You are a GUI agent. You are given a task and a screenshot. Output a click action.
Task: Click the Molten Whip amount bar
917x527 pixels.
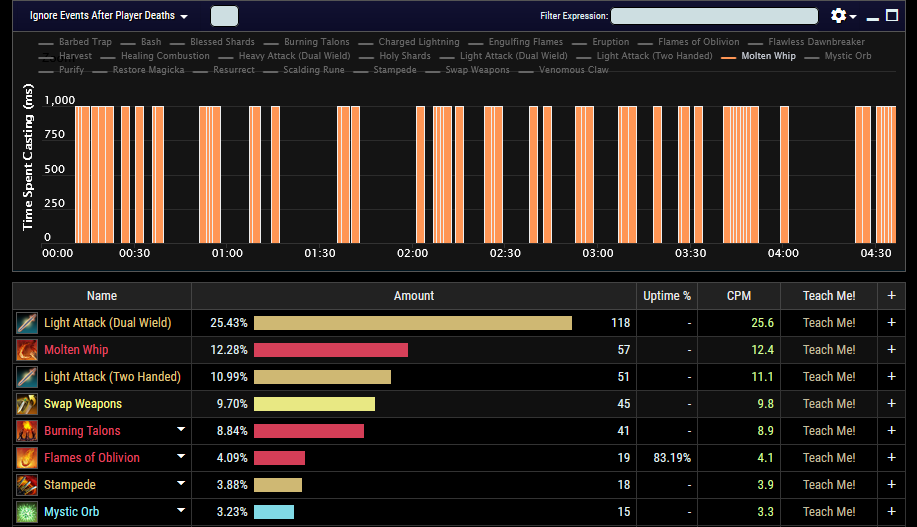coord(331,350)
